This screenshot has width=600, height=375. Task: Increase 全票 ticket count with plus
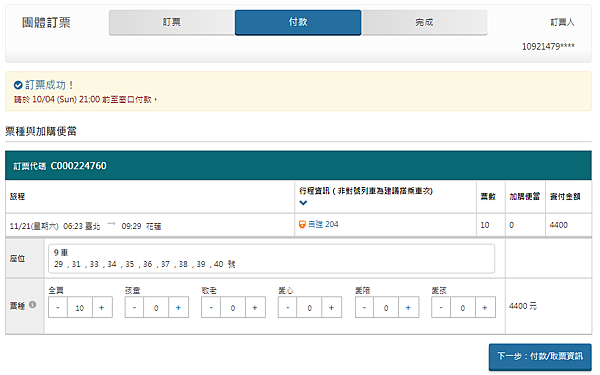(102, 307)
